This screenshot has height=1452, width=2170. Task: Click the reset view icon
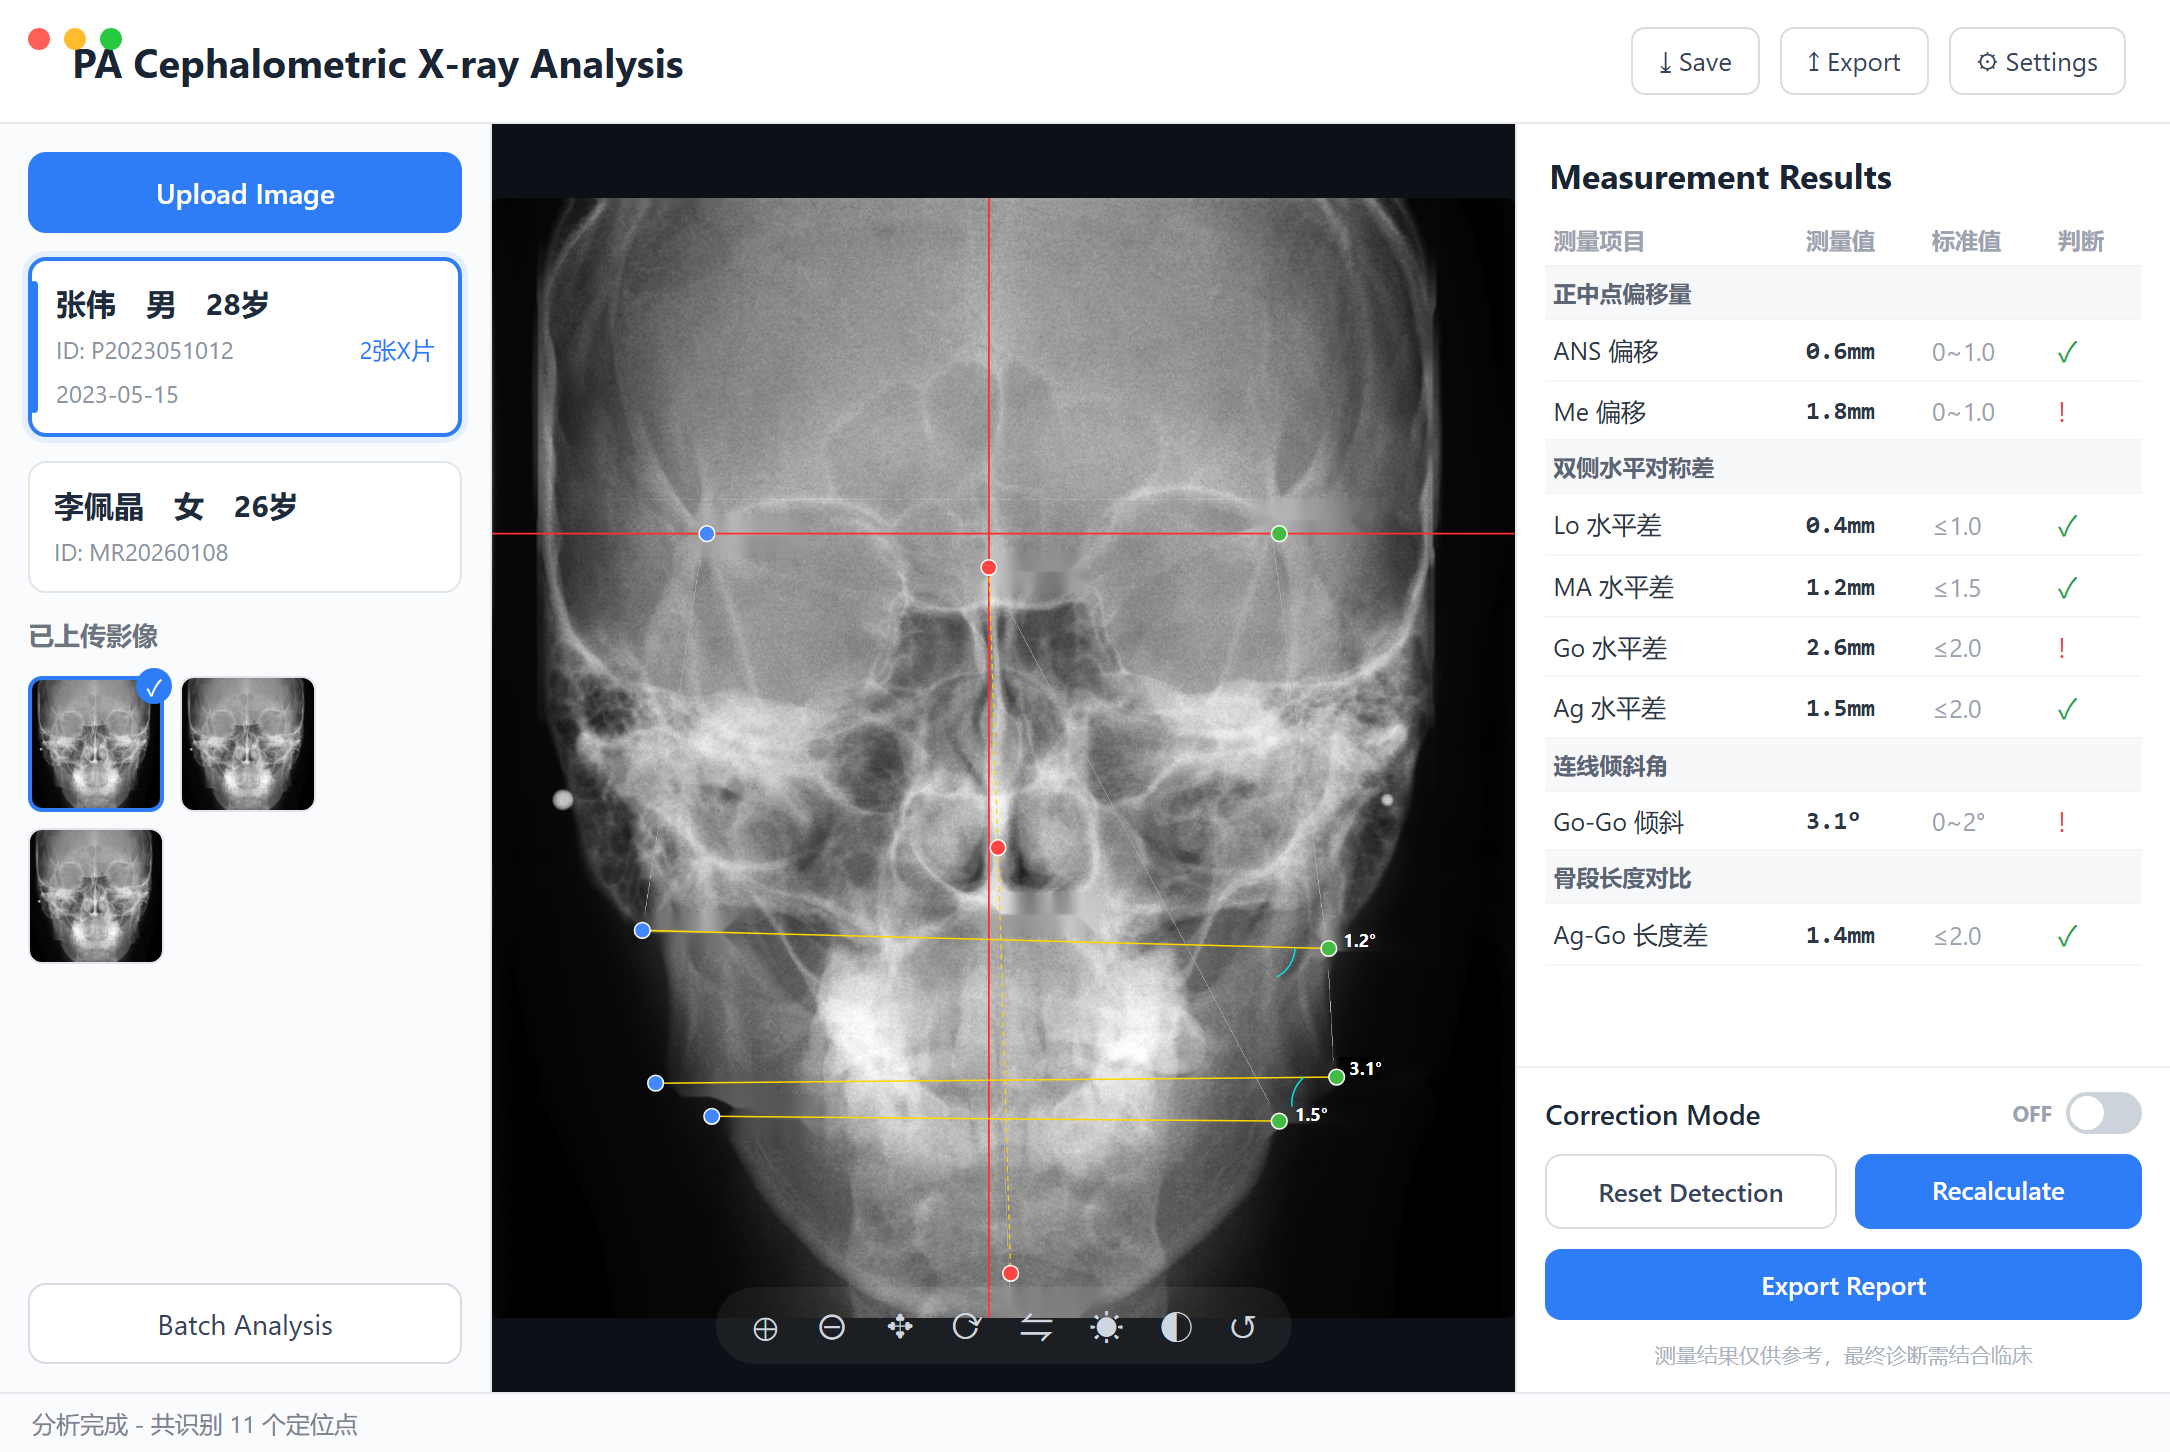click(1243, 1328)
